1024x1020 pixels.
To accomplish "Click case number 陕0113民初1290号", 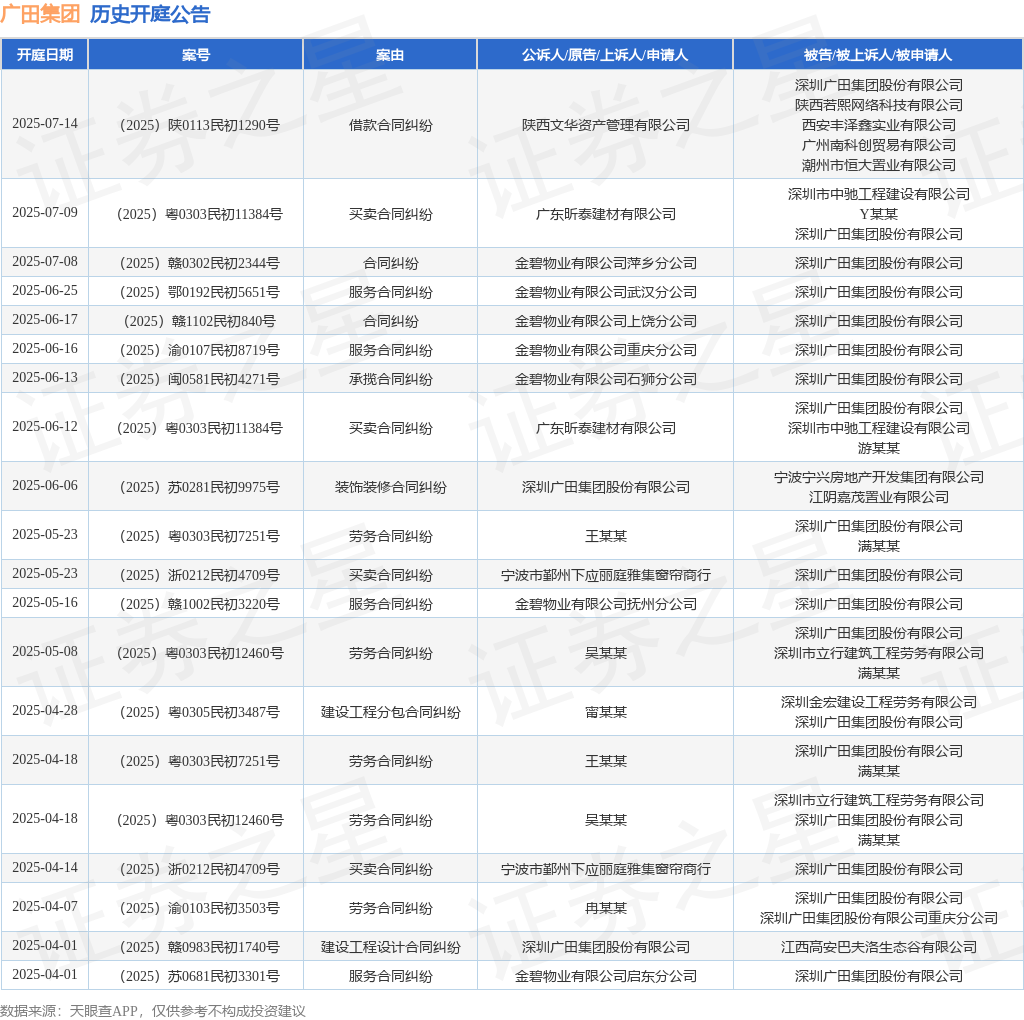I will click(x=199, y=125).
